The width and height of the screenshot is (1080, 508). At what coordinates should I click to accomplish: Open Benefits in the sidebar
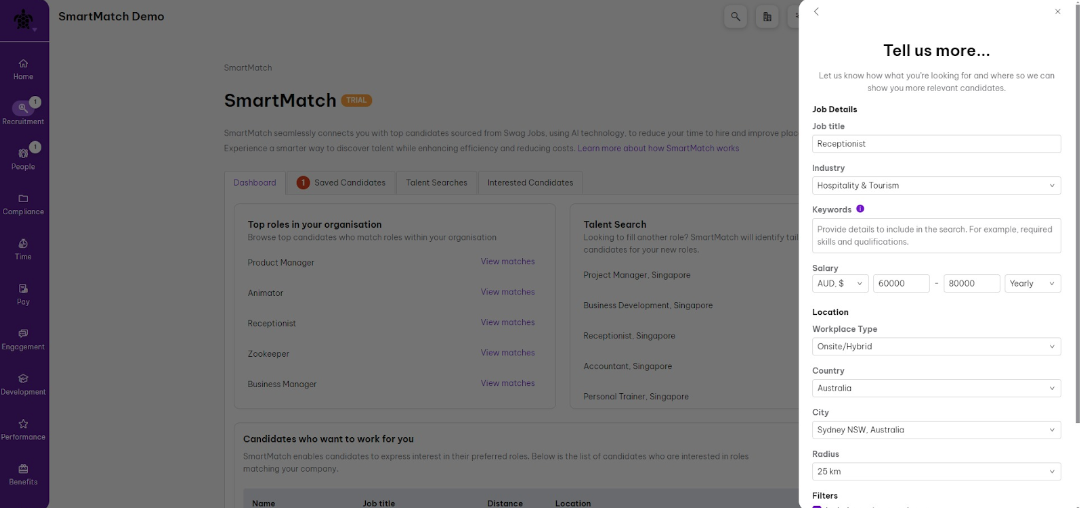(x=23, y=474)
